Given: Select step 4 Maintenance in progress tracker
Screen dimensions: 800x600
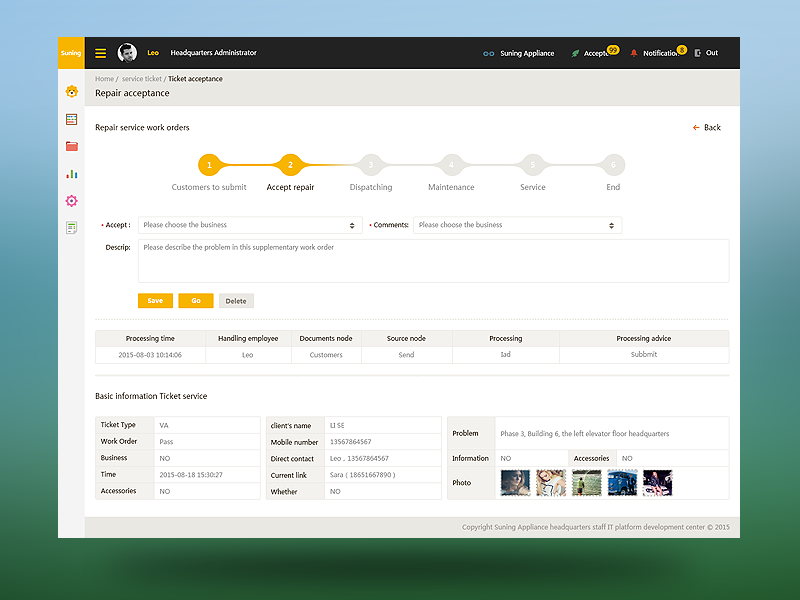Looking at the screenshot, I should point(451,165).
